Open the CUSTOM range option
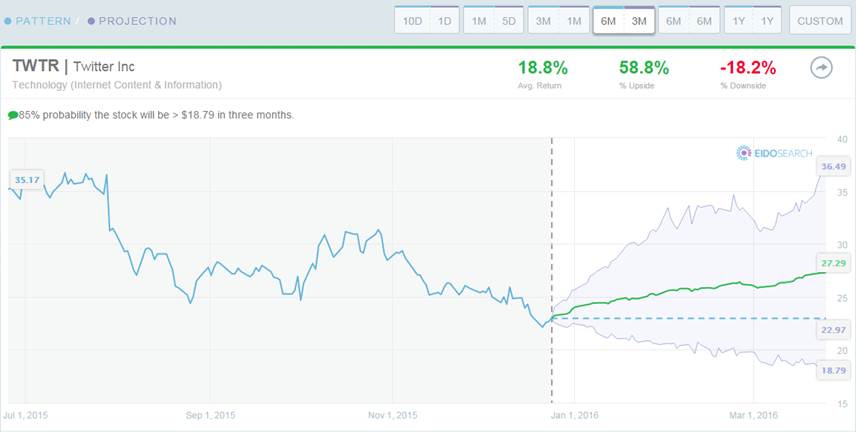The image size is (856, 432). (x=820, y=21)
